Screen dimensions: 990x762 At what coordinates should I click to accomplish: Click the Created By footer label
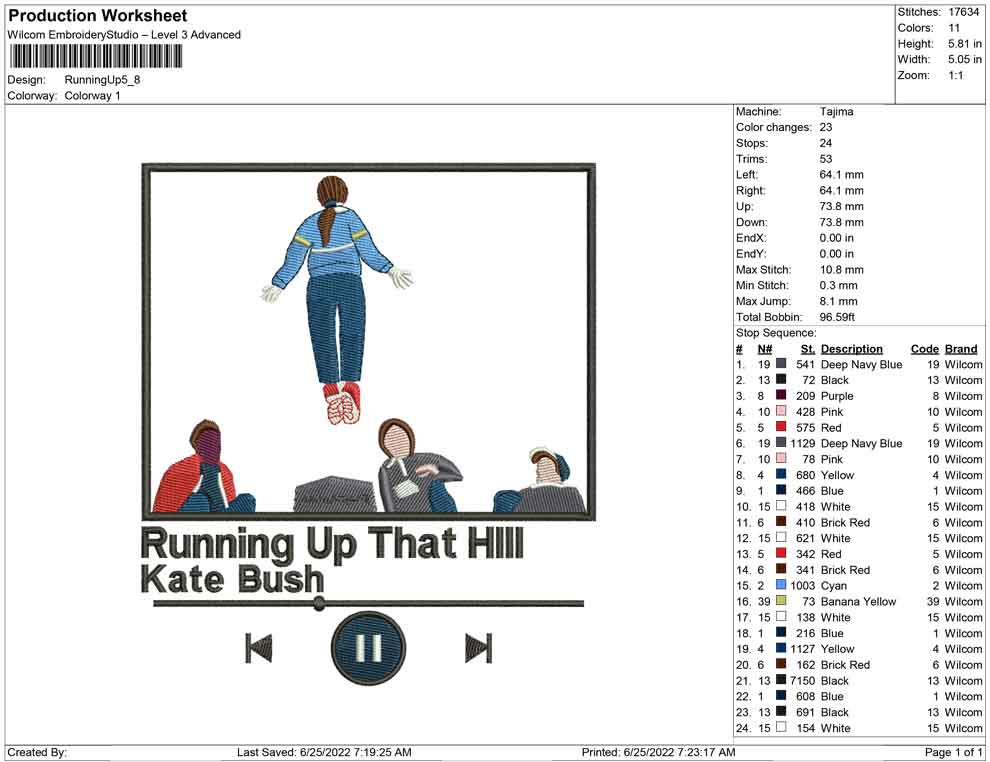(37, 752)
